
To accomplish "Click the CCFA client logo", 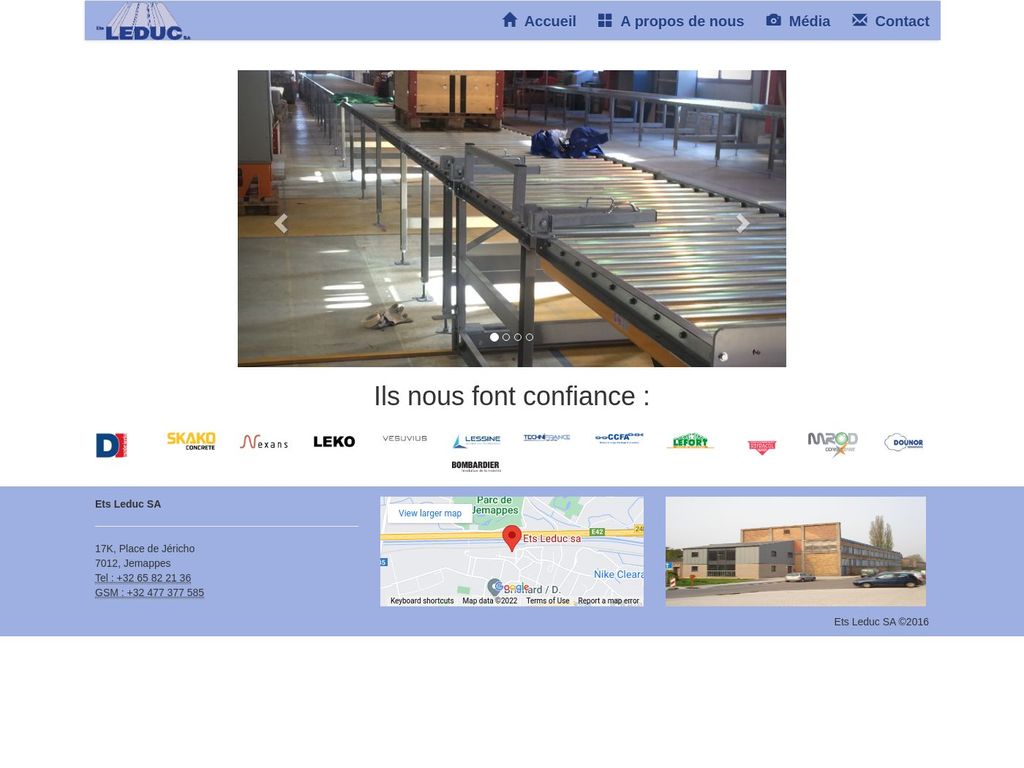I will pyautogui.click(x=619, y=438).
